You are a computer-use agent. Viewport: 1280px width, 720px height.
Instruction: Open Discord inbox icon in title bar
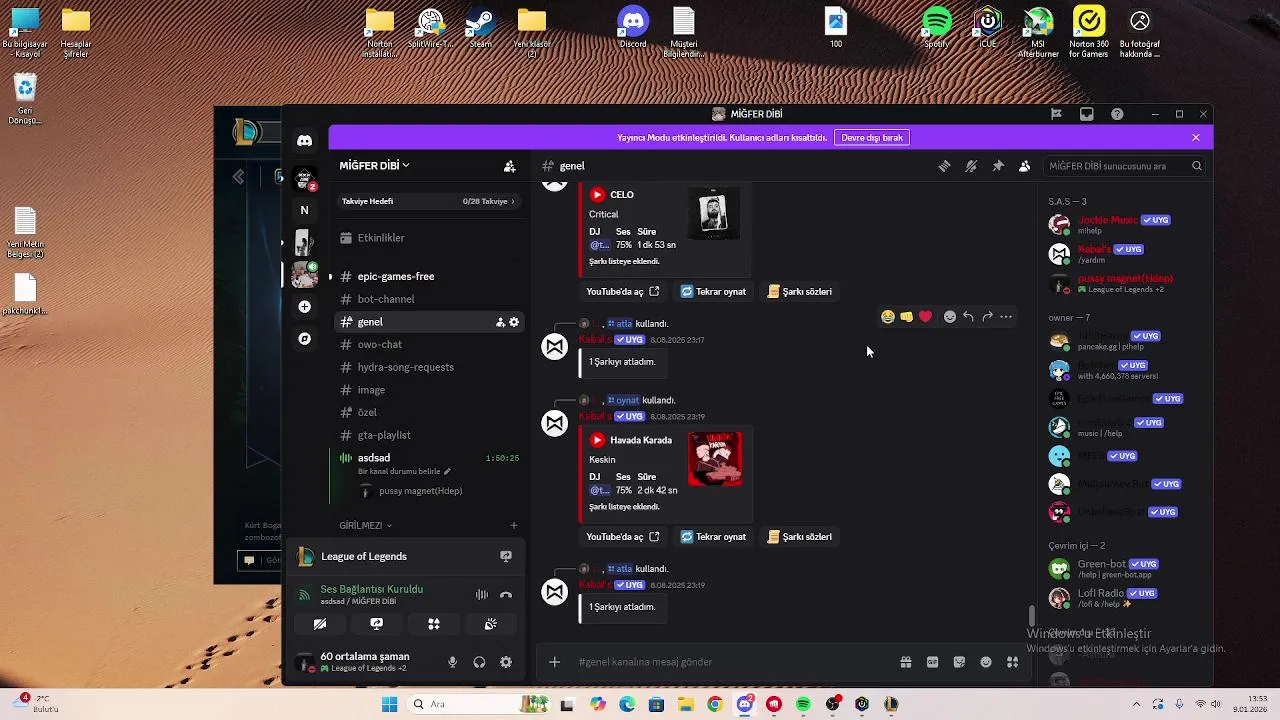tap(1087, 114)
